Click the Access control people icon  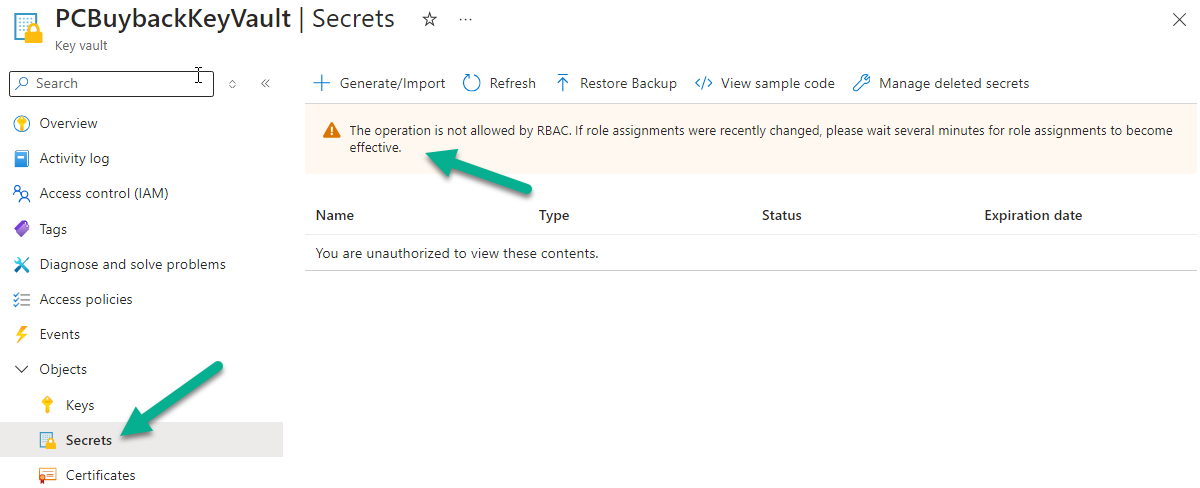click(x=22, y=194)
